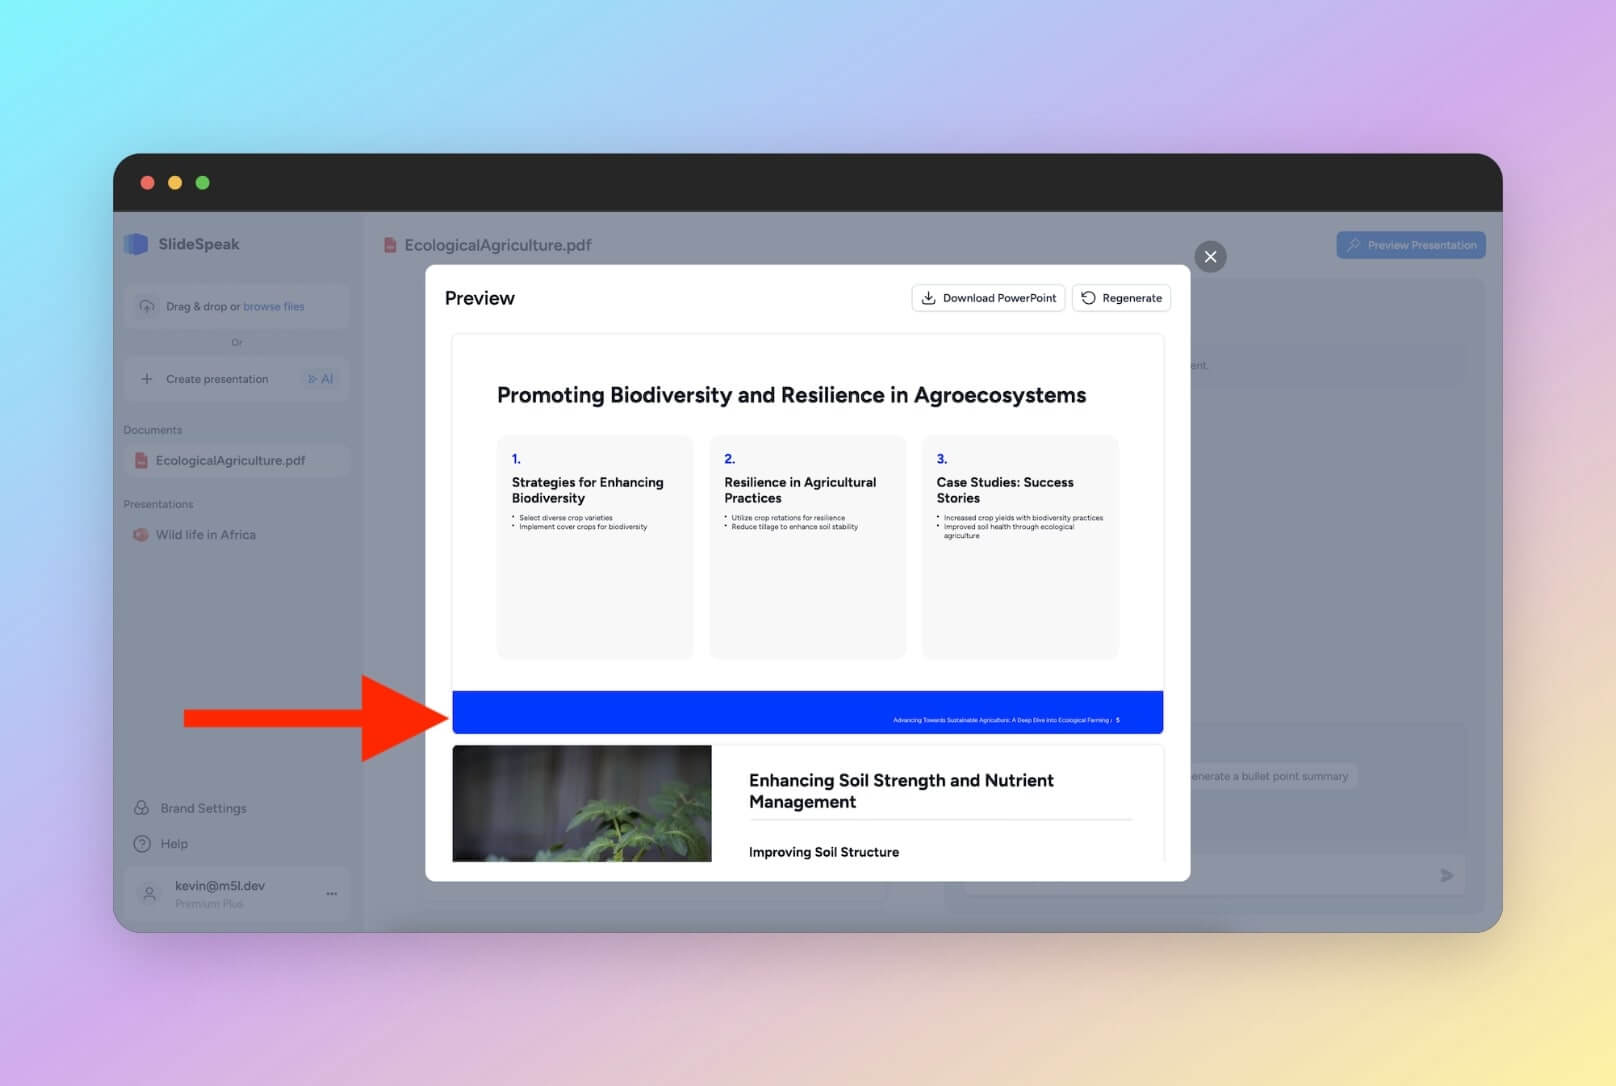Close the Preview modal
1616x1086 pixels.
tap(1210, 257)
